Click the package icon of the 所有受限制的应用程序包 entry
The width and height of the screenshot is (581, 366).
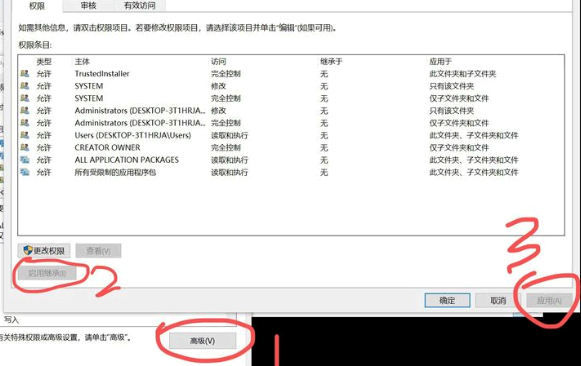click(x=25, y=172)
